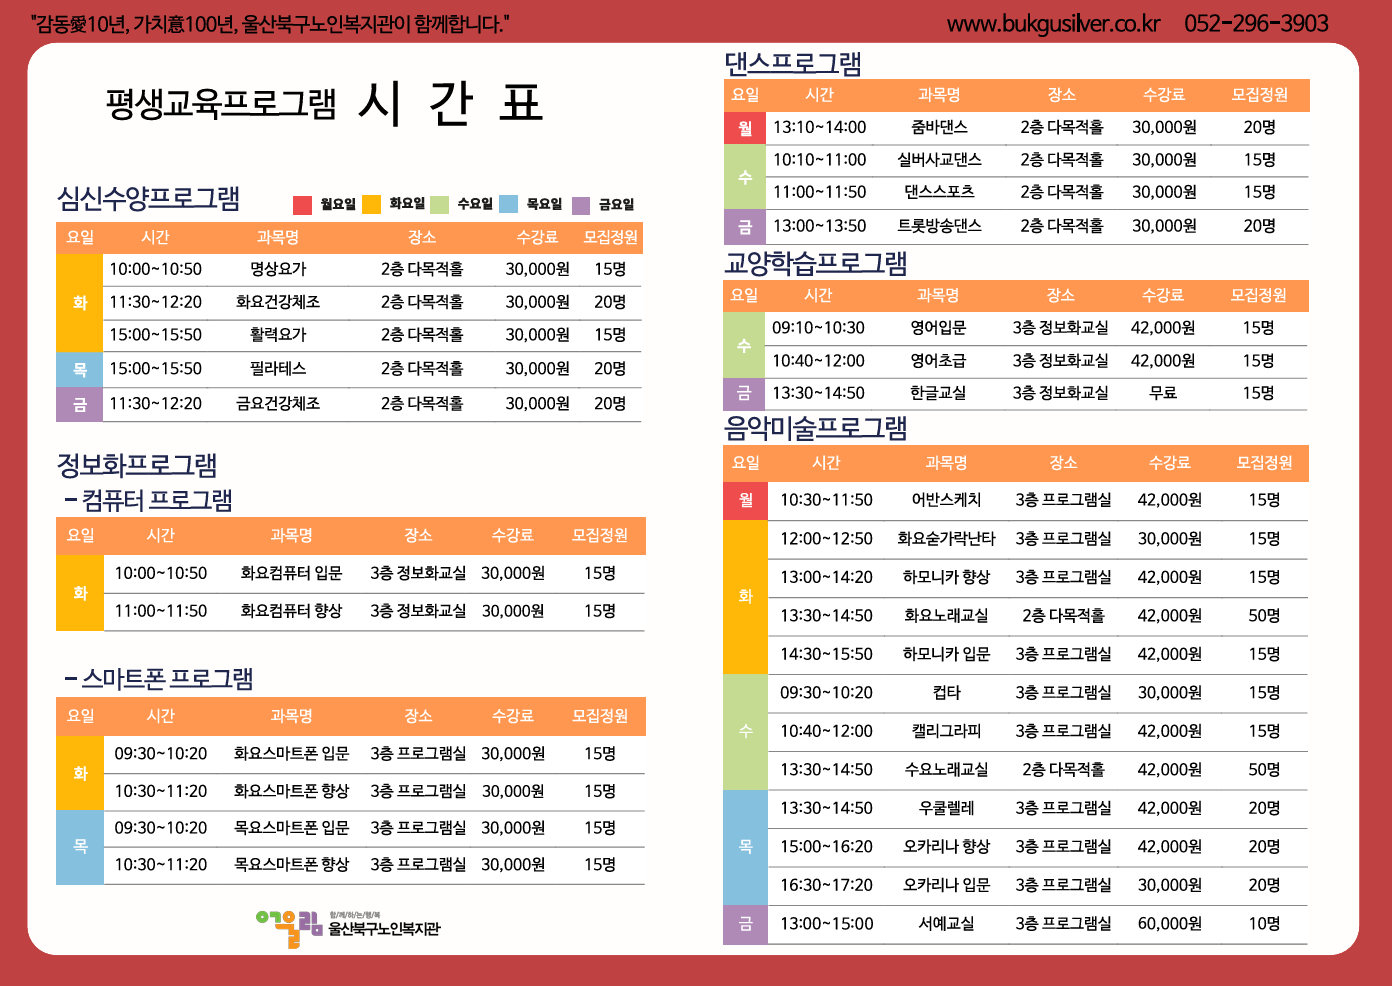Select the 심신수양프로그램 section heading
Viewport: 1392px width, 986px height.
click(x=148, y=198)
